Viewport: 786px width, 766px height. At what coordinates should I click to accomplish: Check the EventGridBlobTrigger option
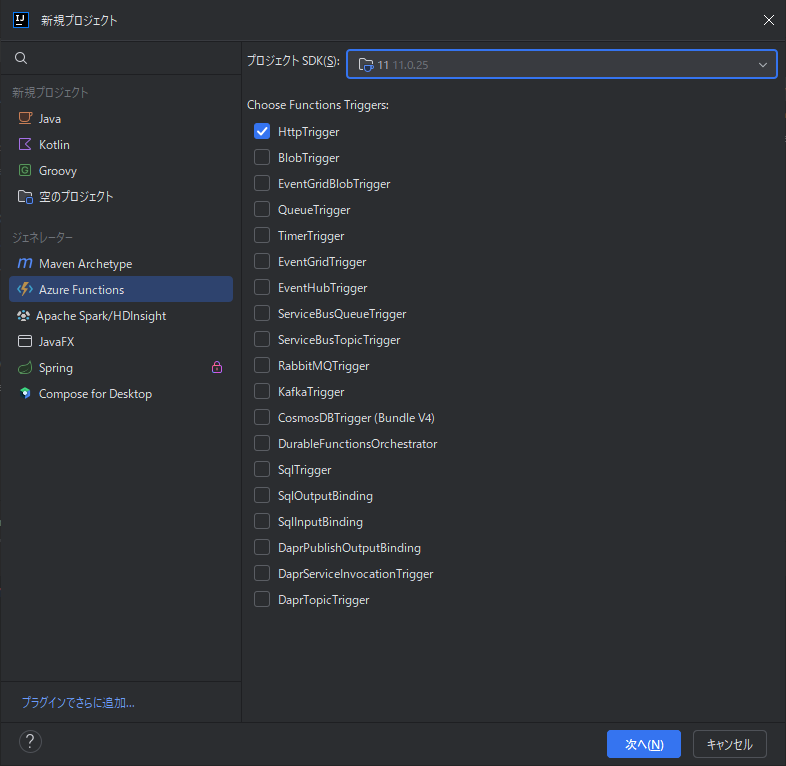(262, 183)
